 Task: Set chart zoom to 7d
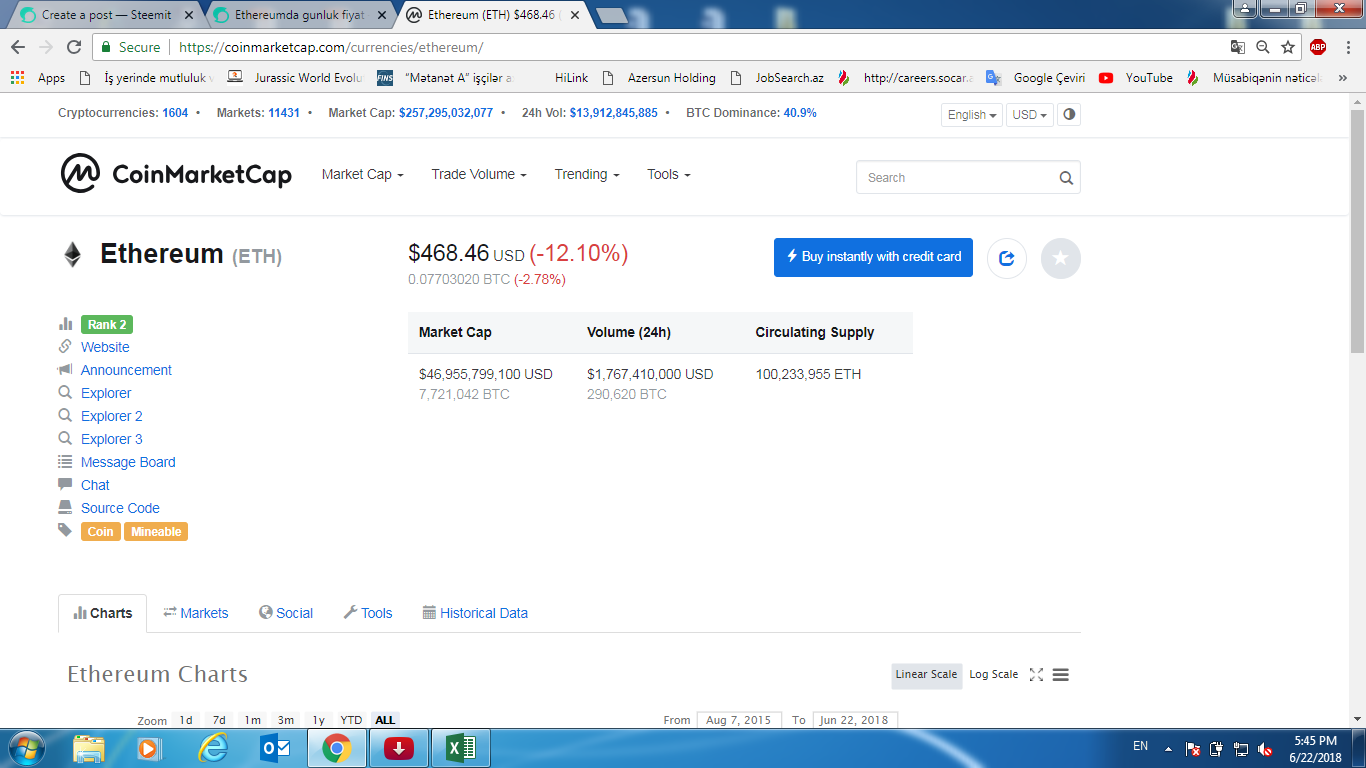click(219, 720)
